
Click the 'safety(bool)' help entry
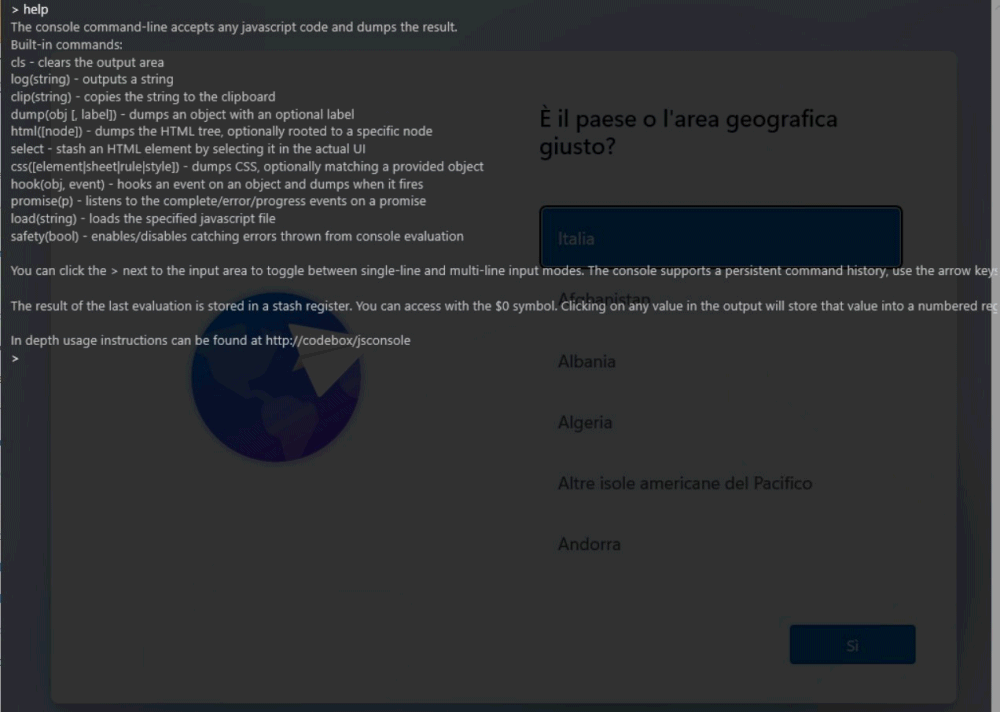pos(236,236)
